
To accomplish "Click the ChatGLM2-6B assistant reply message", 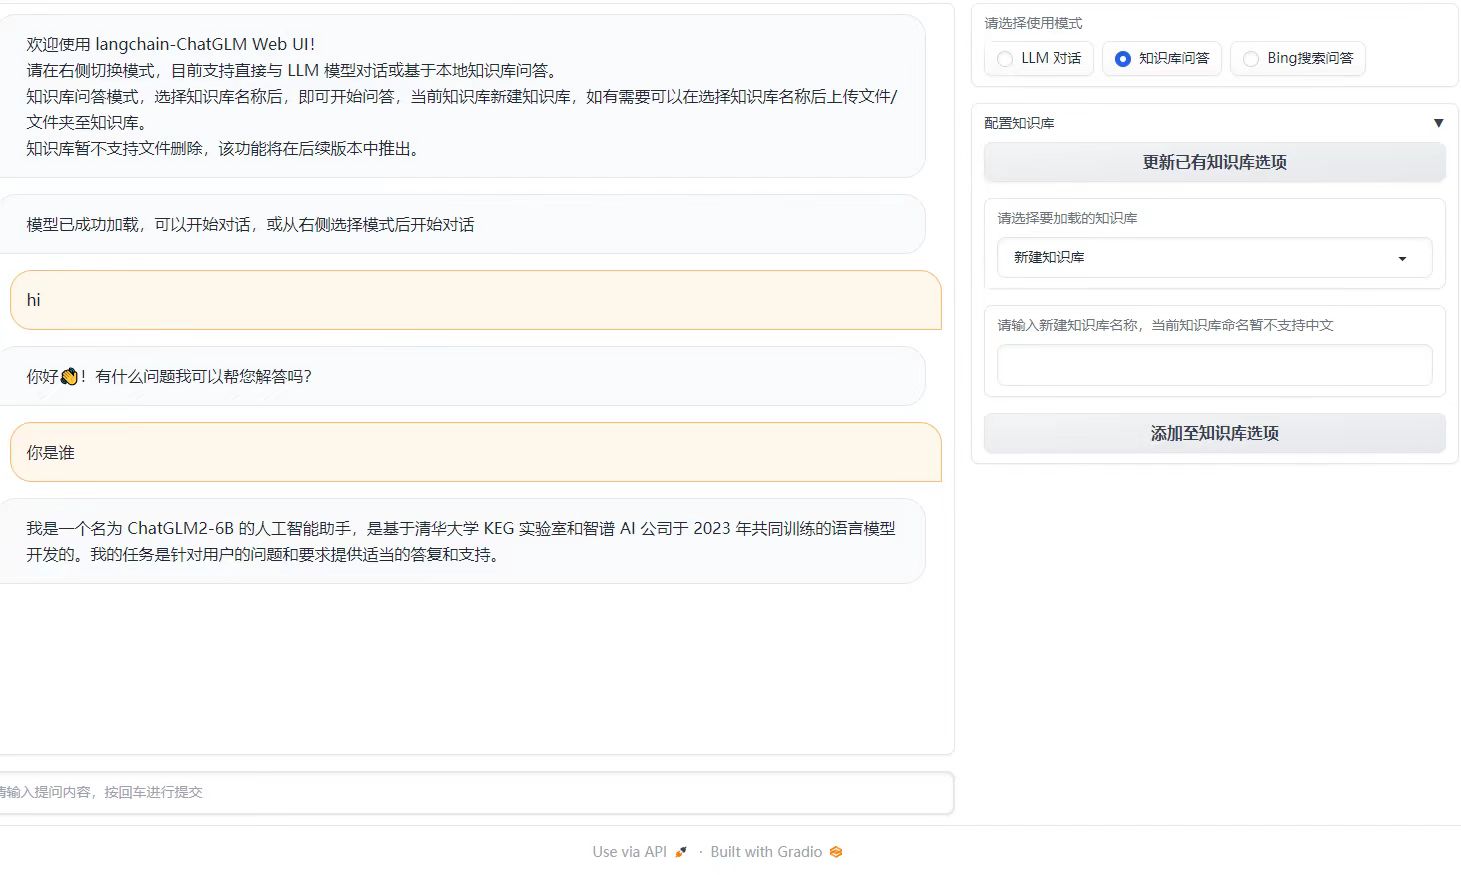I will [462, 541].
